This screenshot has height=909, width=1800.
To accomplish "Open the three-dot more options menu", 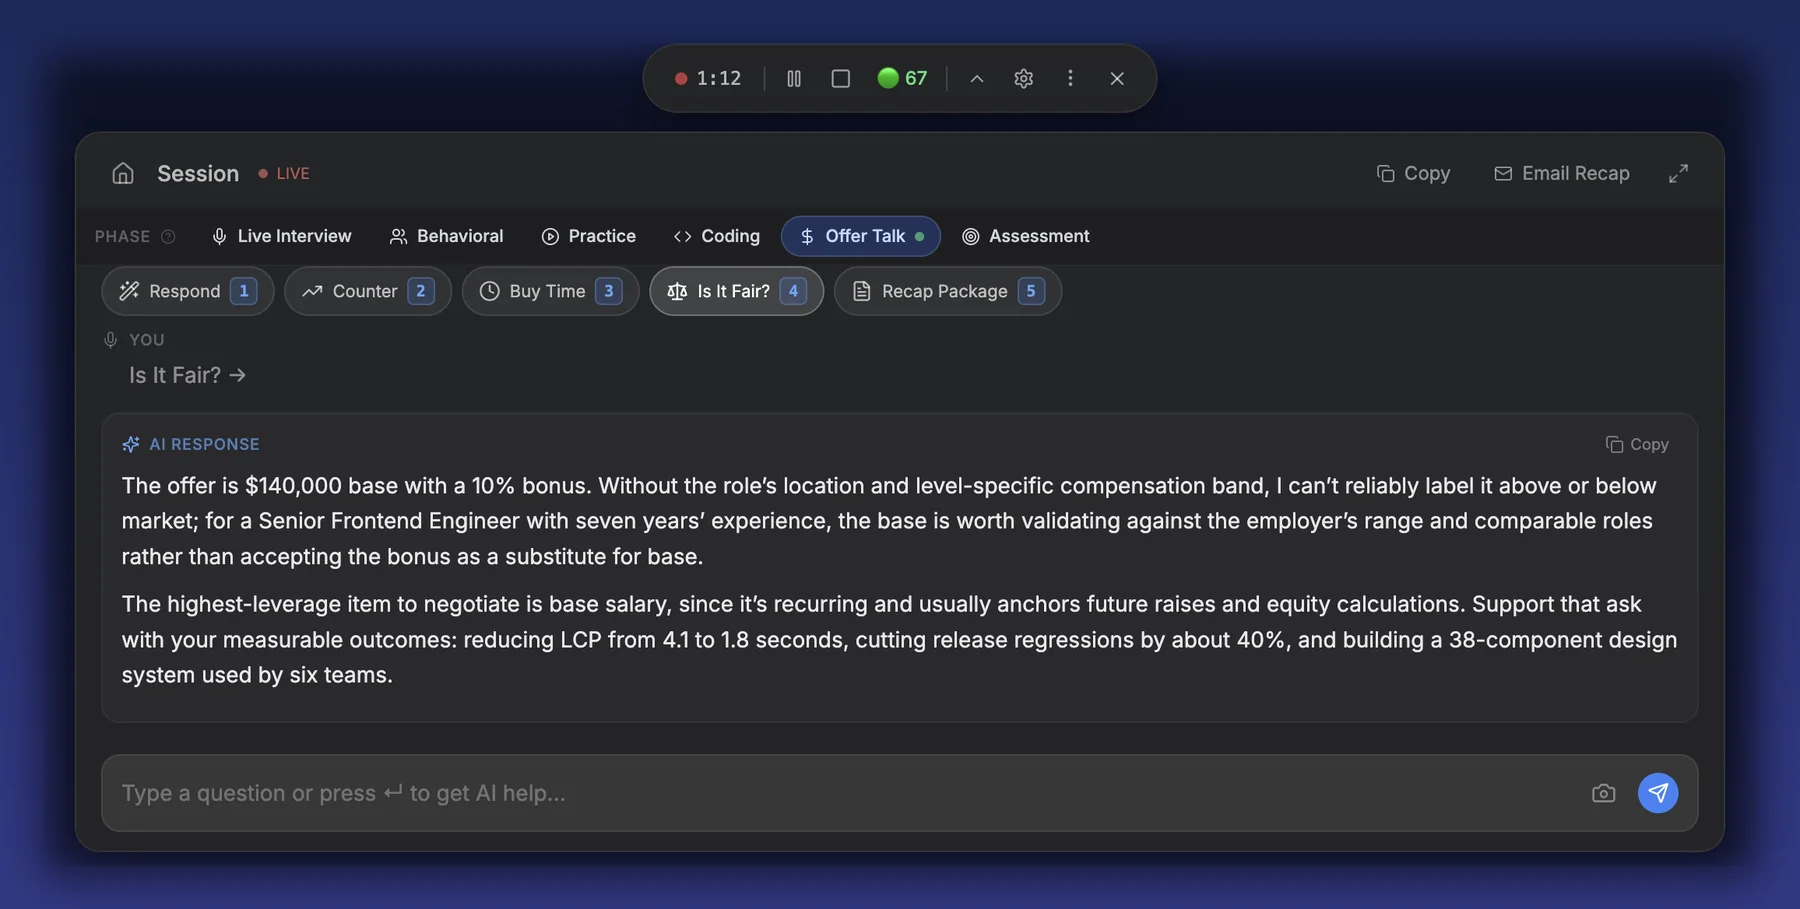I will pos(1070,78).
